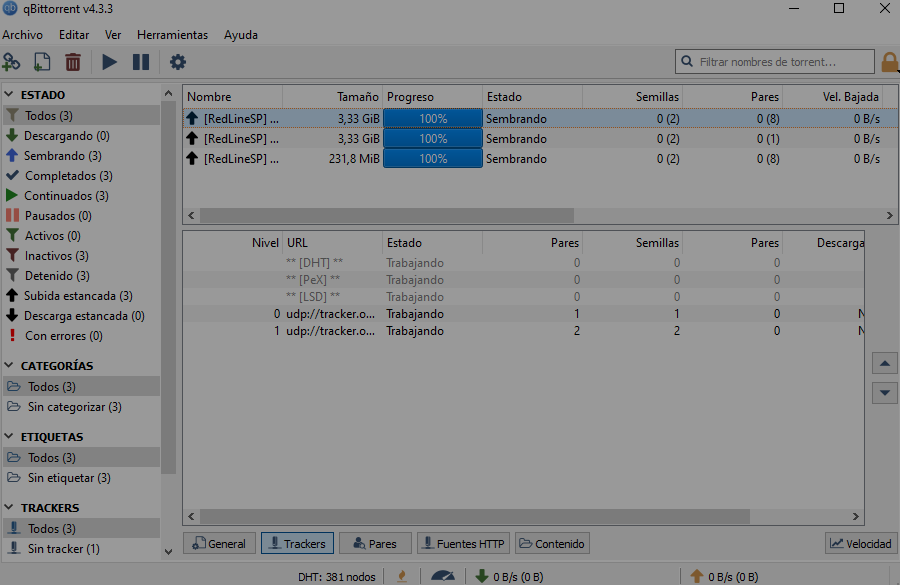Move tracker down arrow button
Viewport: 900px width, 585px height.
pyautogui.click(x=885, y=393)
